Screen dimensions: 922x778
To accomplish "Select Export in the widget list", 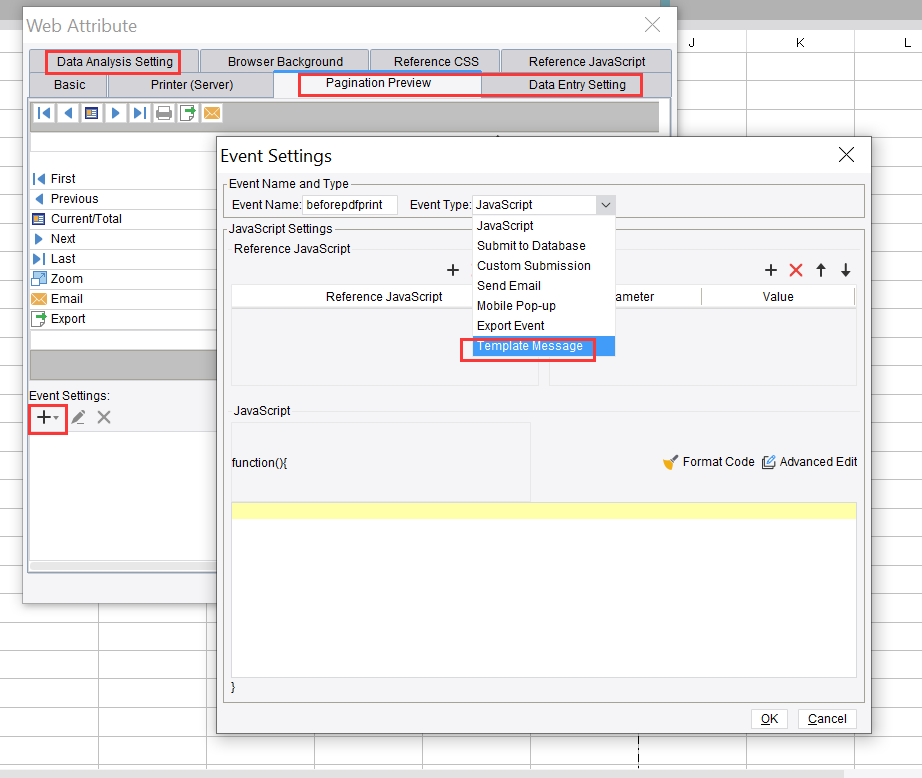I will pyautogui.click(x=123, y=319).
